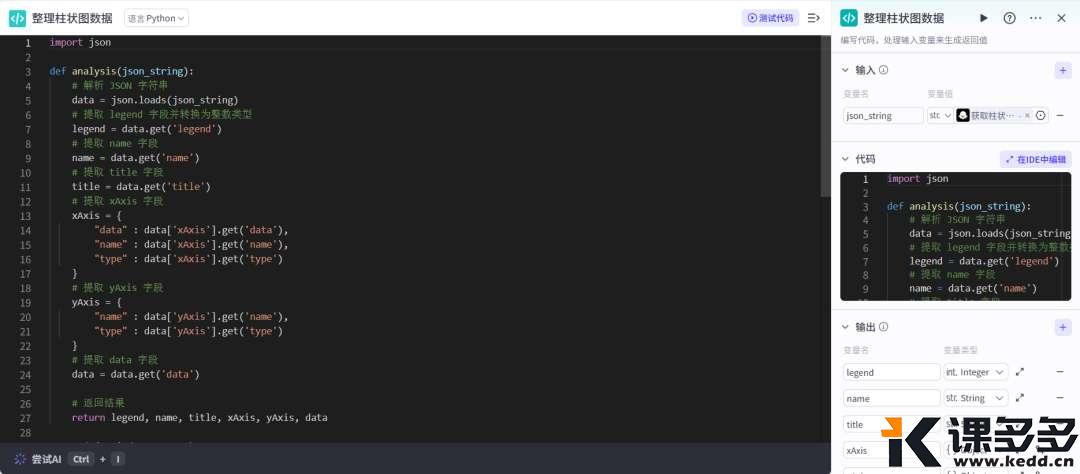This screenshot has width=1080, height=474.
Task: Run the node with the play icon
Action: point(984,19)
